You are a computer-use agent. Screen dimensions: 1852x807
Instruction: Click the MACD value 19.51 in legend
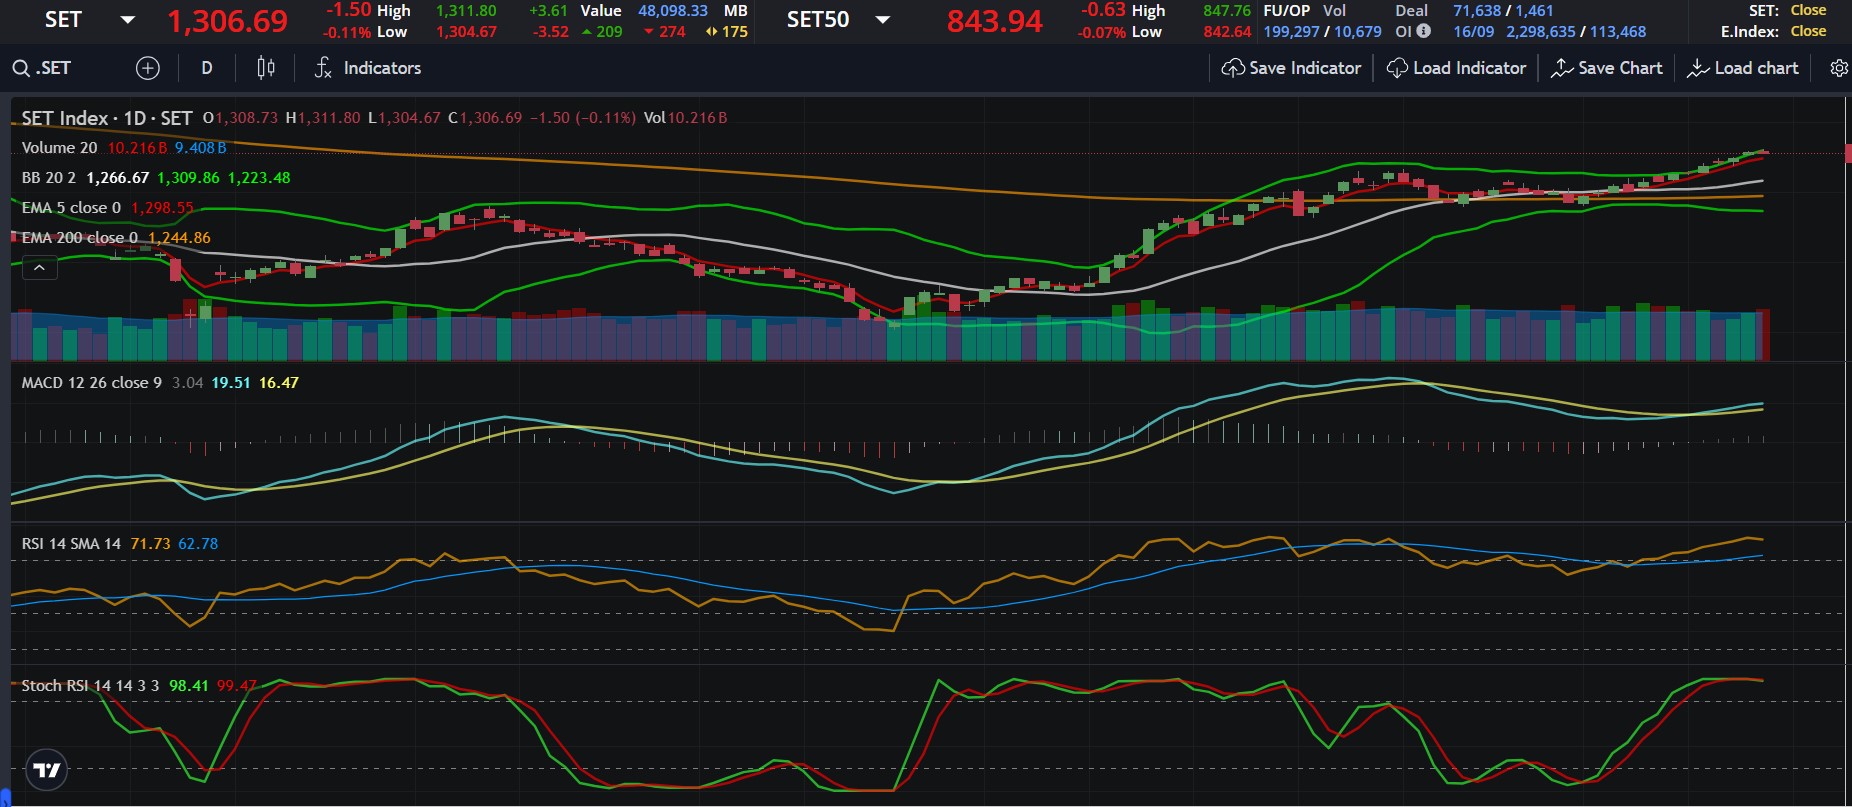coord(231,383)
